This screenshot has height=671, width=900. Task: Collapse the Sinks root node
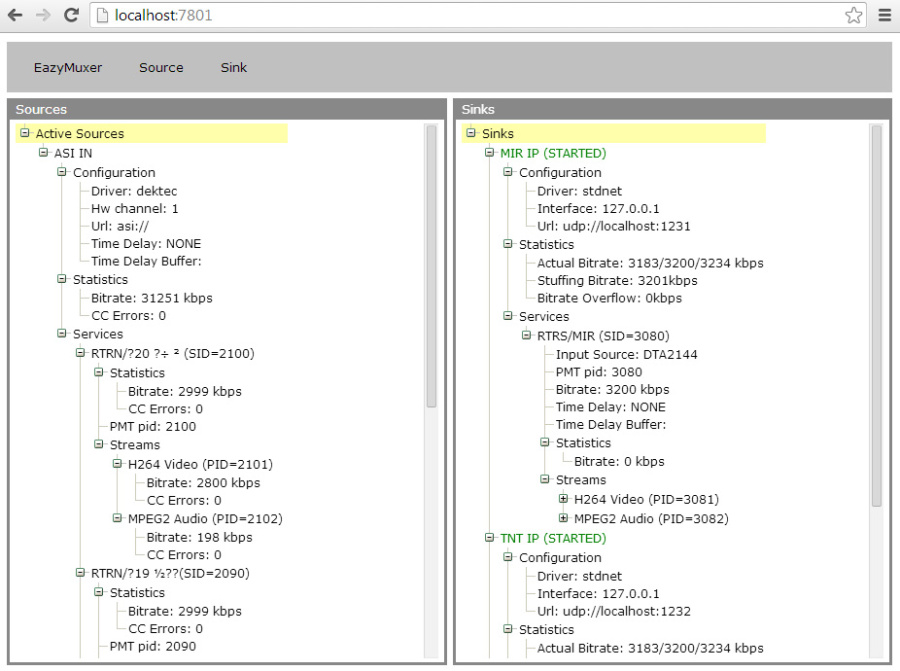471,133
